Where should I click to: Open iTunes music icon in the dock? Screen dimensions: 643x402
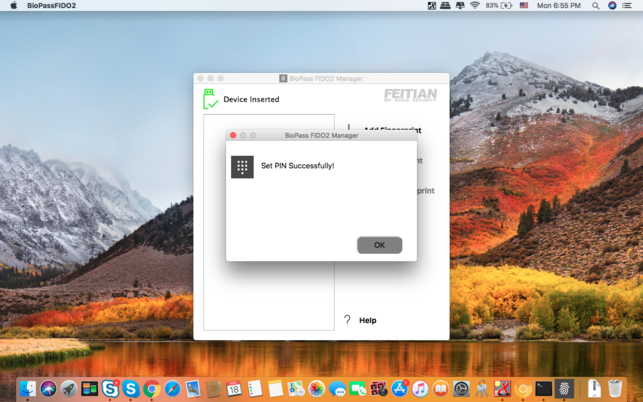(x=420, y=388)
